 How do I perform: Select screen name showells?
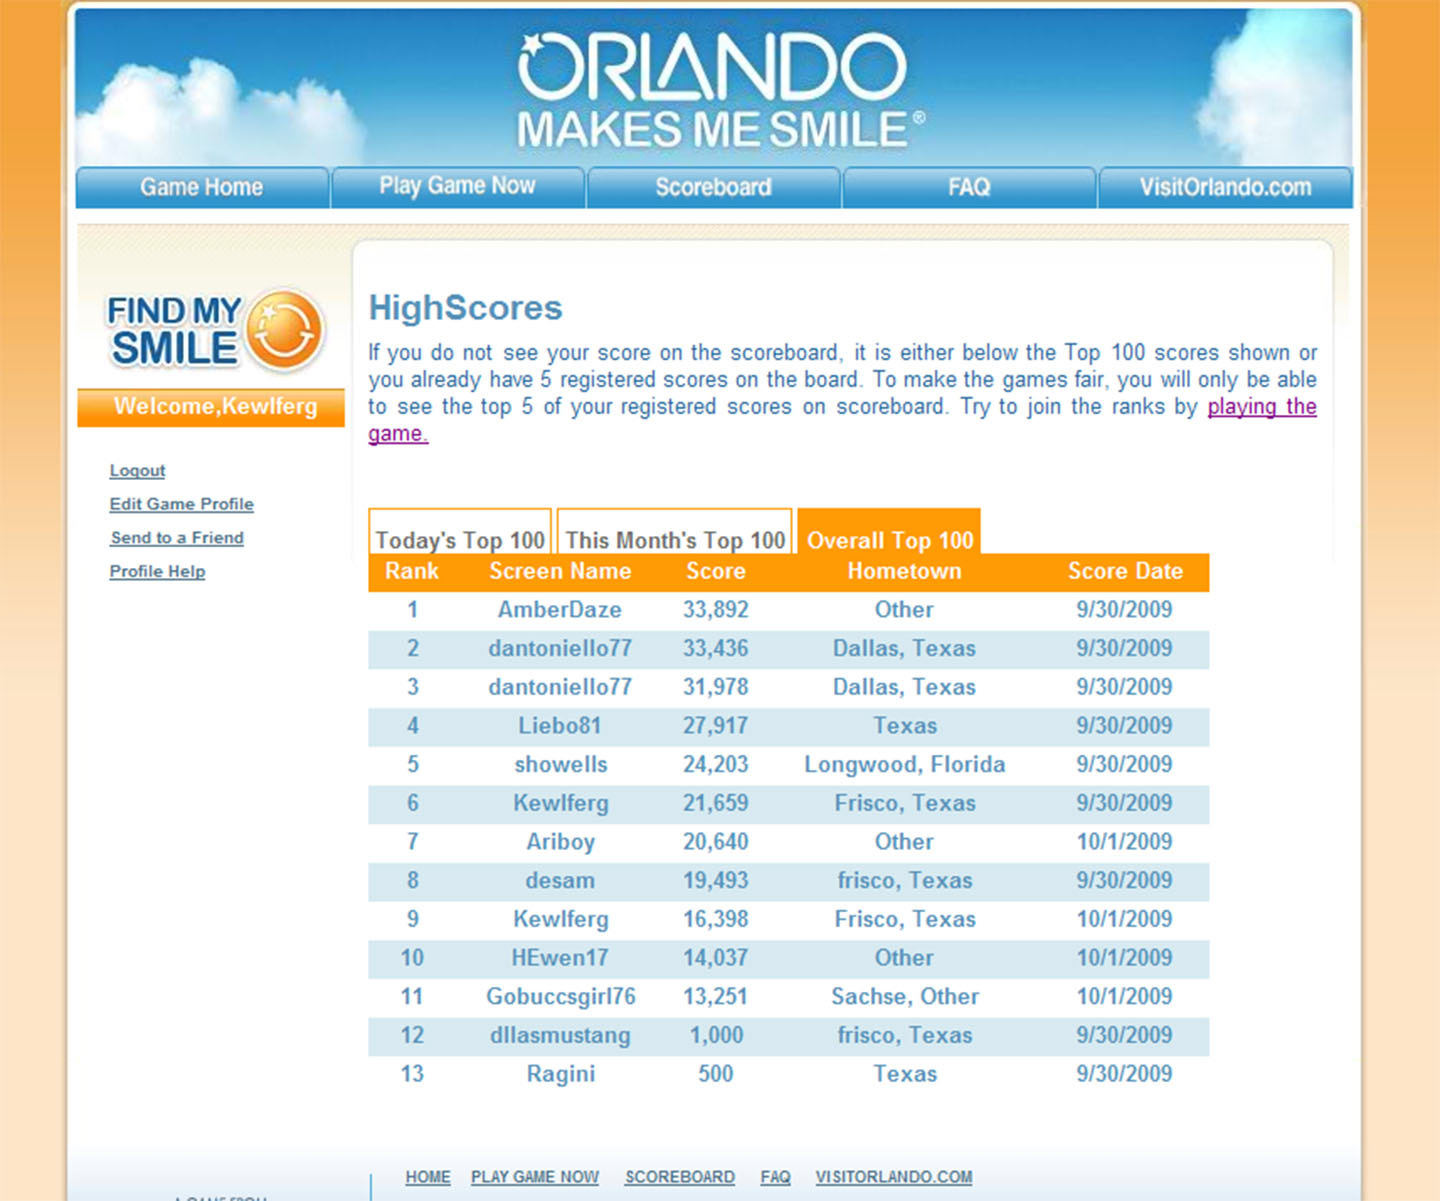pos(561,765)
